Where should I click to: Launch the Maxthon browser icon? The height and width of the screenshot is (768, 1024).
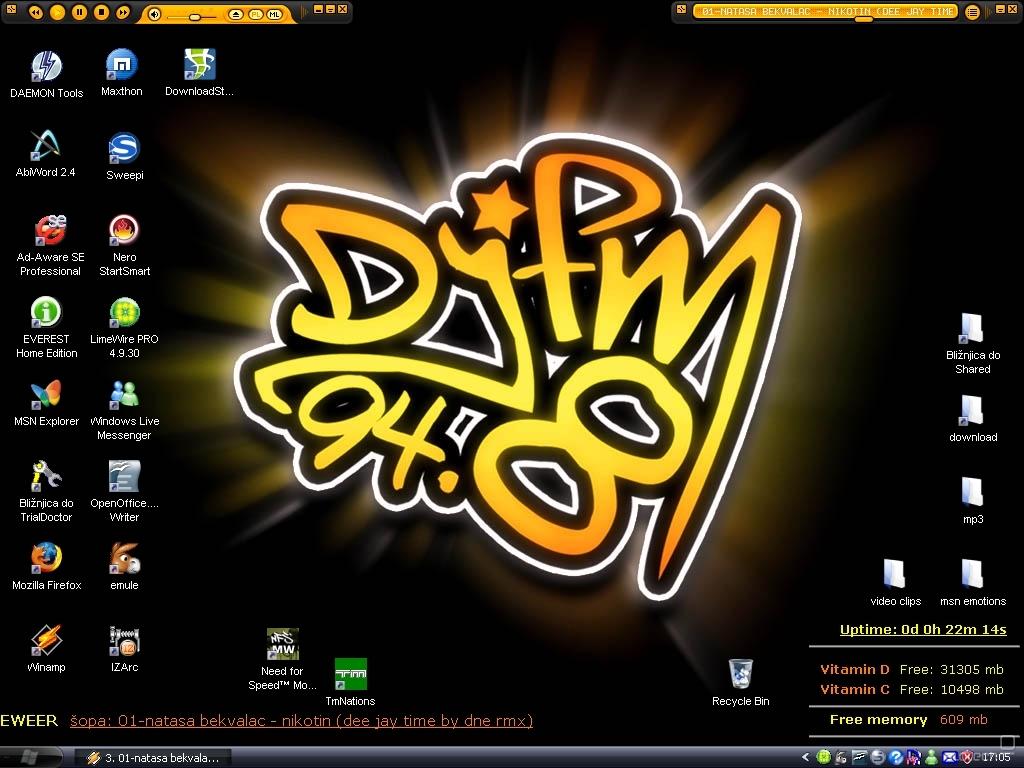coord(121,73)
